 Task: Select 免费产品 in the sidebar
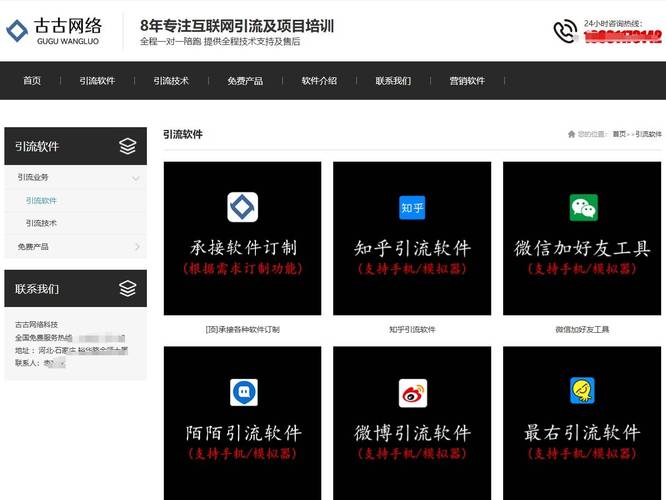(x=33, y=246)
